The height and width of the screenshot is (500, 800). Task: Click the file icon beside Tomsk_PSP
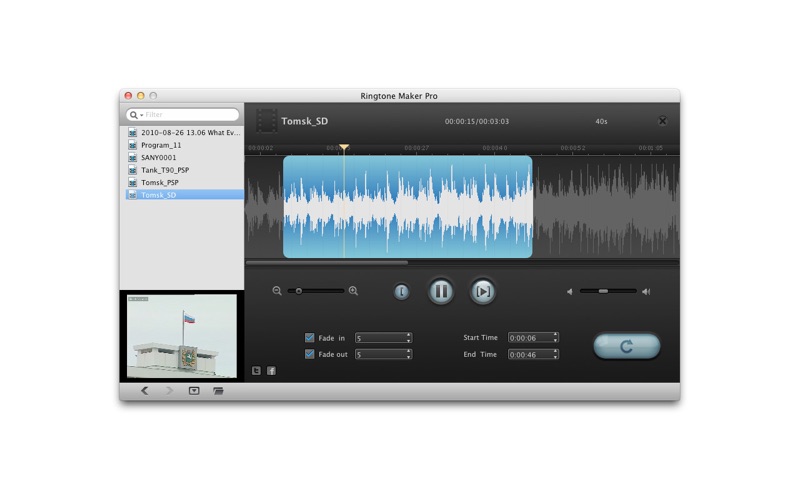(133, 182)
